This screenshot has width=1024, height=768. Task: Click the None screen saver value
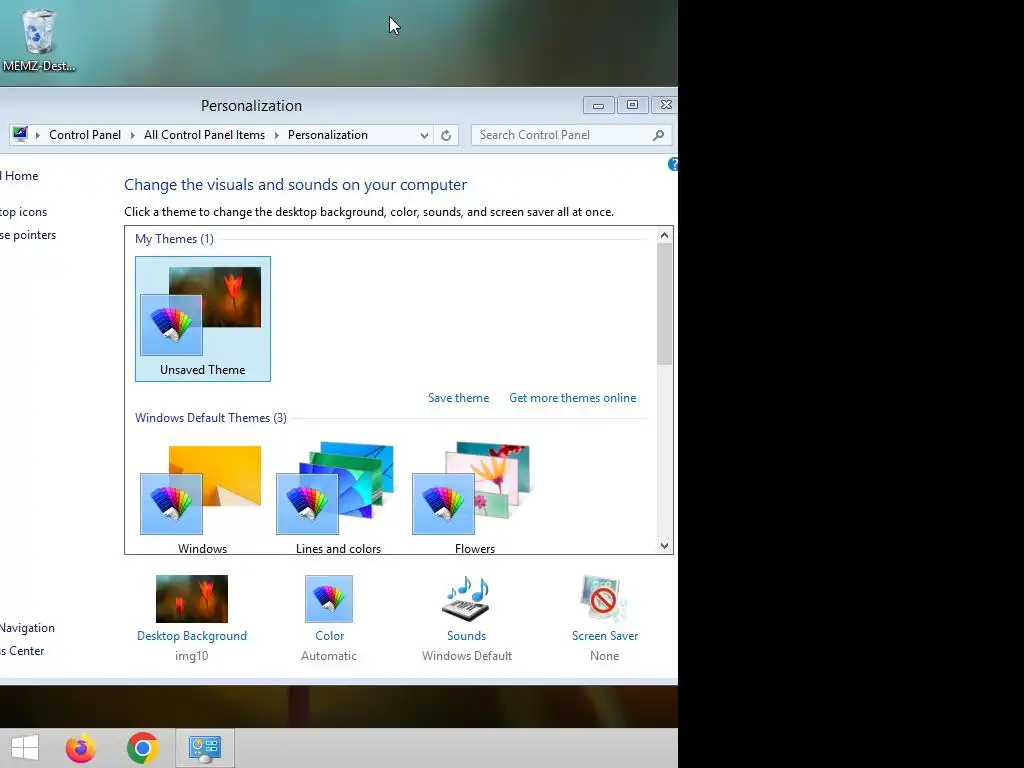[x=604, y=656]
